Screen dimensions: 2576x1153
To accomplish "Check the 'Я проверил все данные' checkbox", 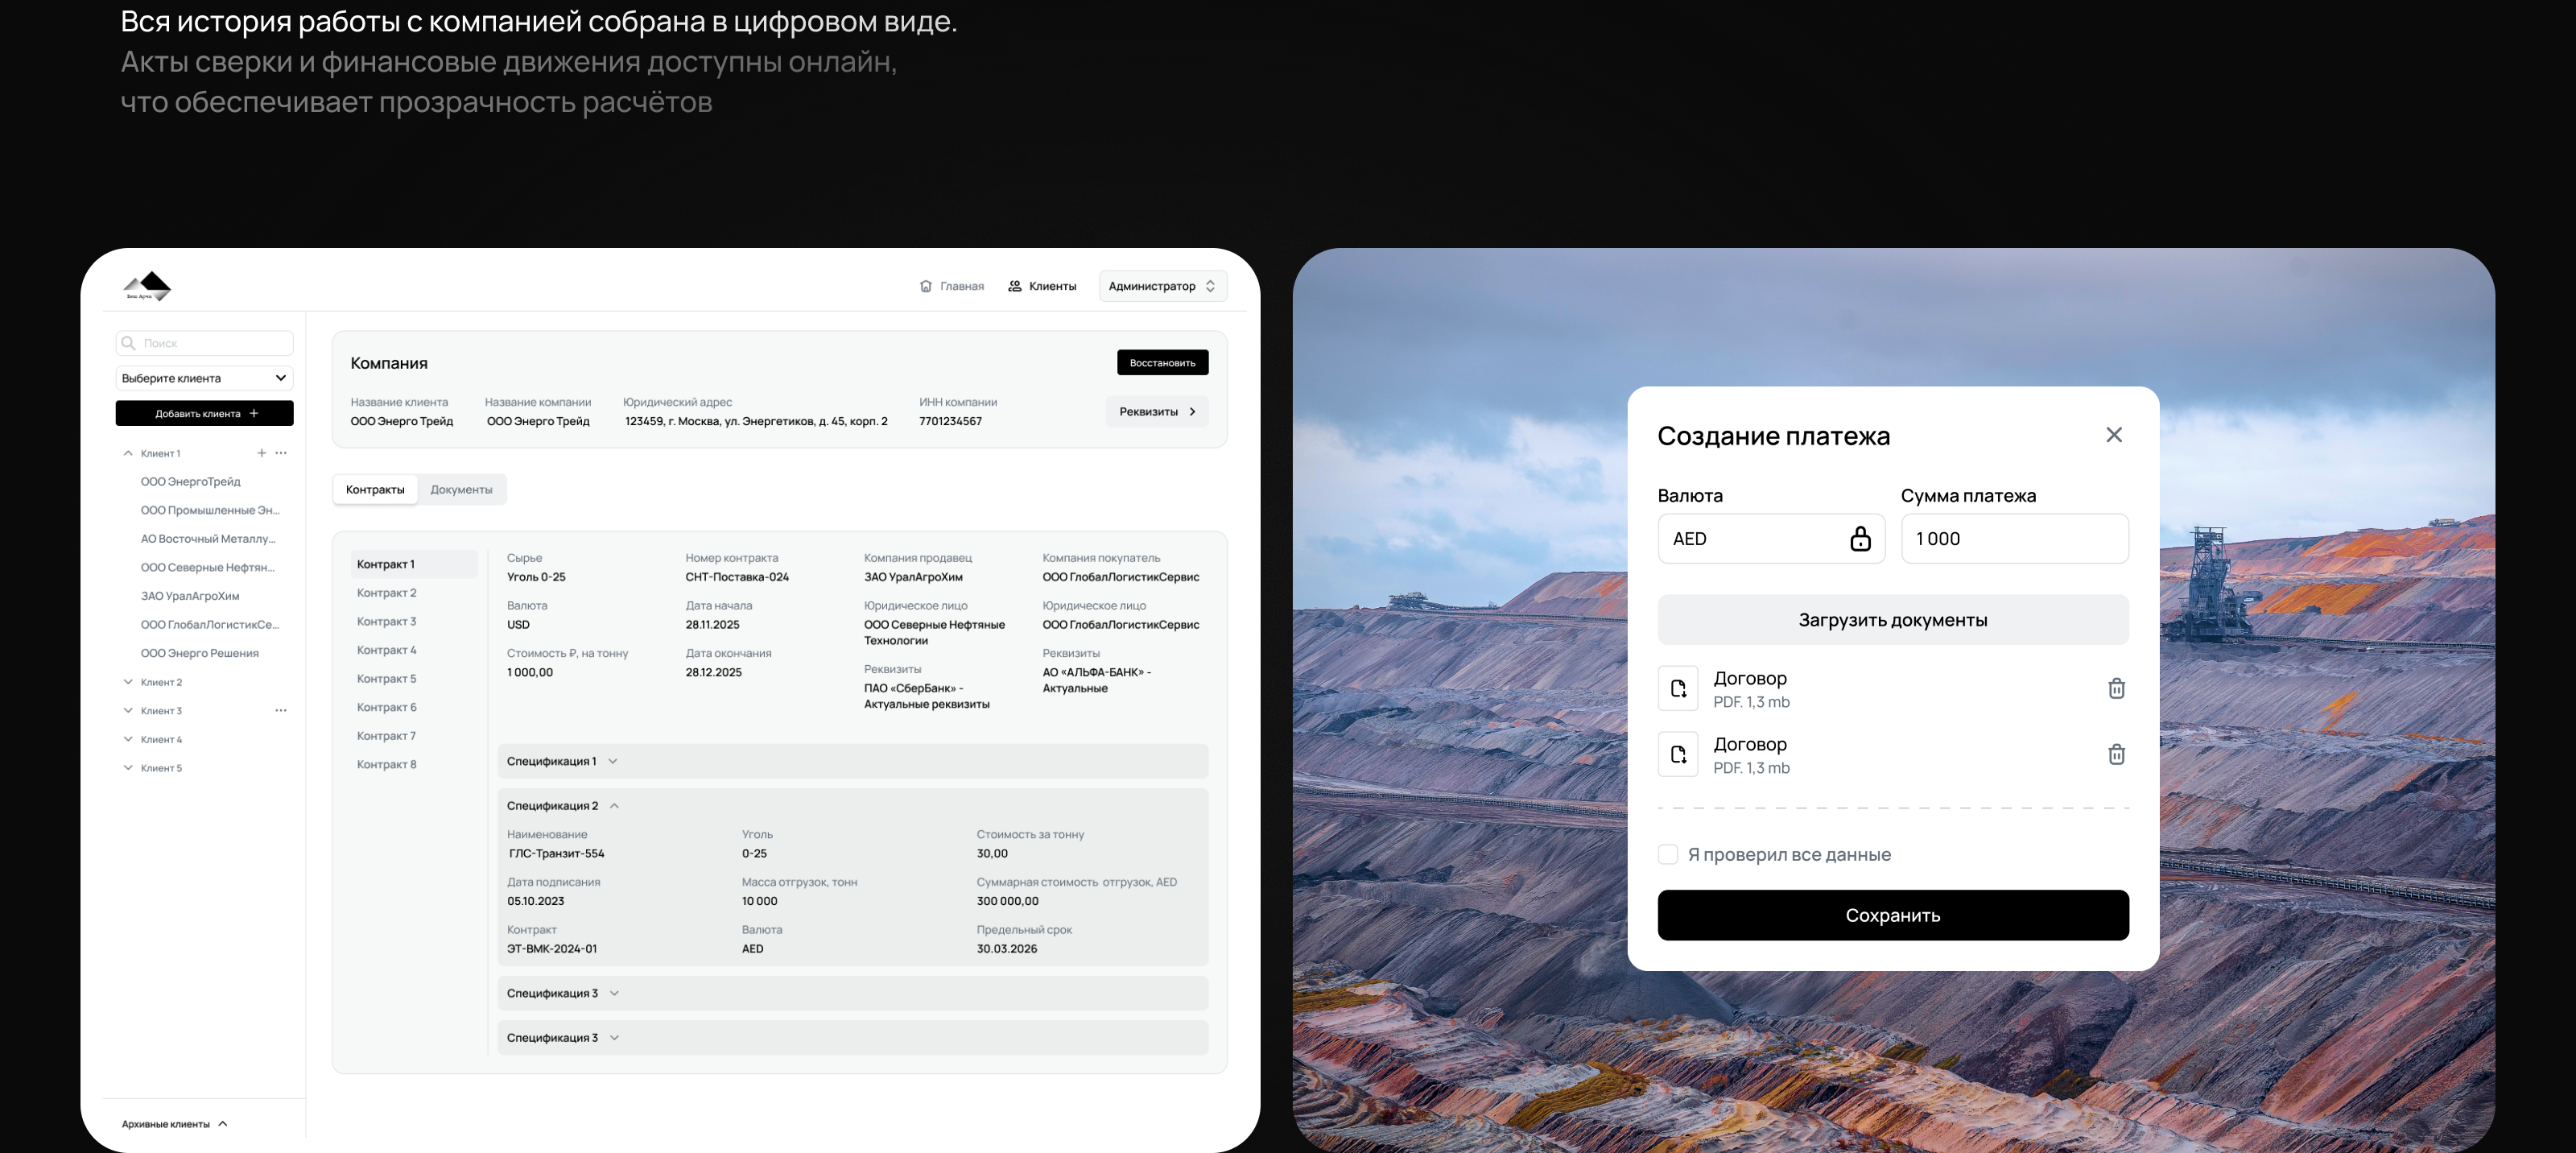I will pos(1667,854).
